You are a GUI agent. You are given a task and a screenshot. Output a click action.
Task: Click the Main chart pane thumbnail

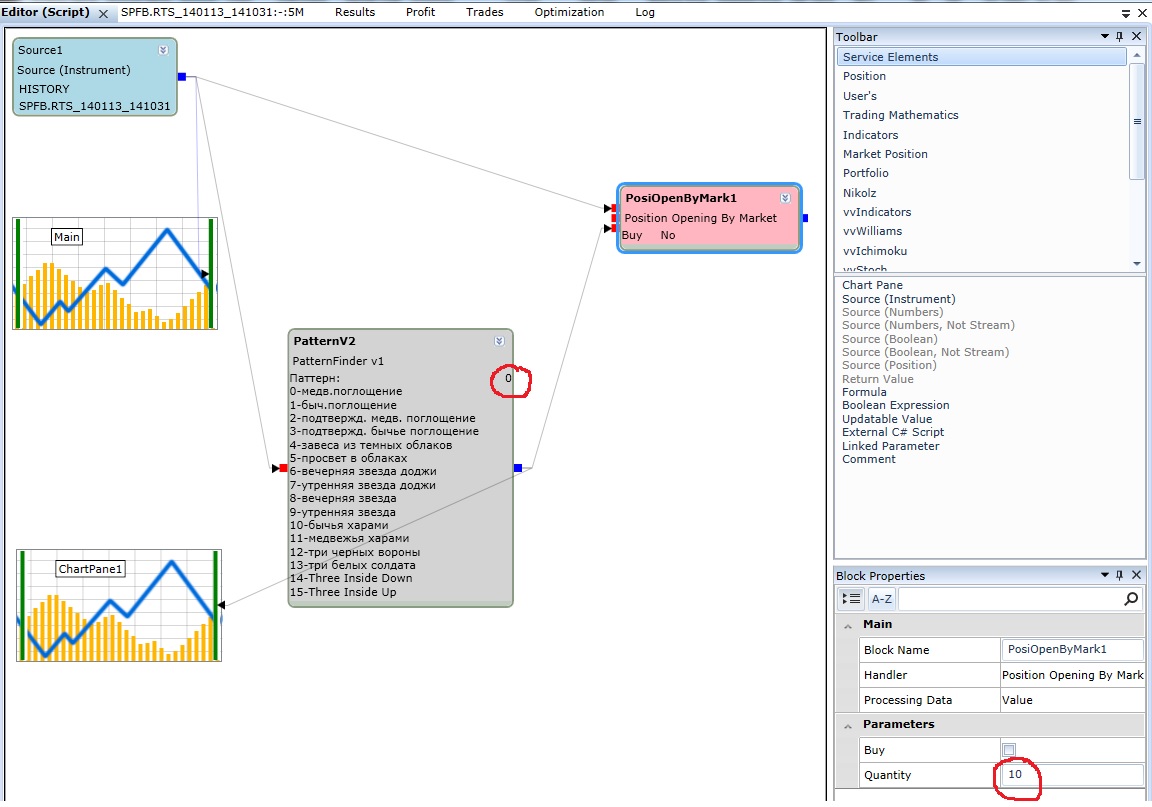tap(115, 273)
